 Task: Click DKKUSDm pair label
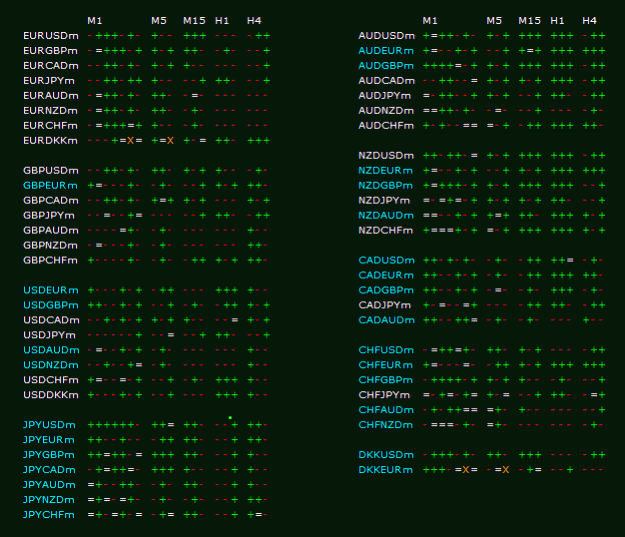point(386,455)
